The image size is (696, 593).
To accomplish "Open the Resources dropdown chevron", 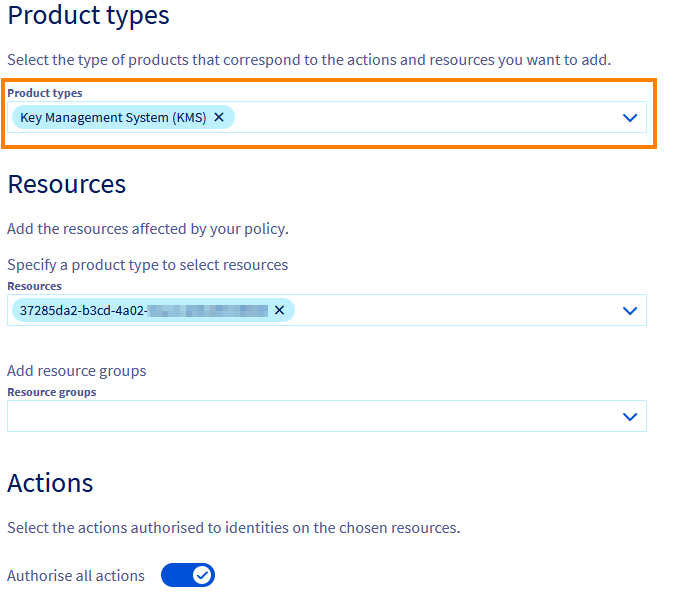I will (x=630, y=310).
